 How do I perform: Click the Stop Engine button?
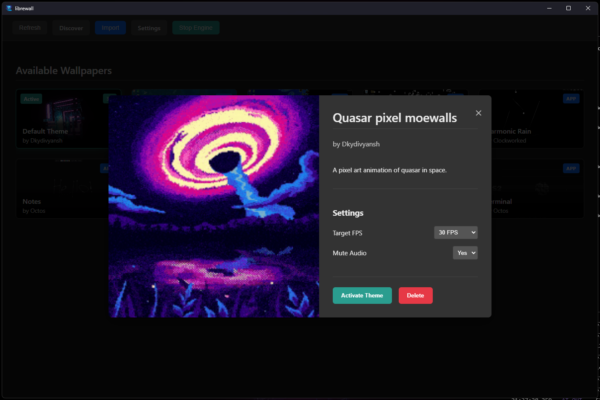click(196, 28)
